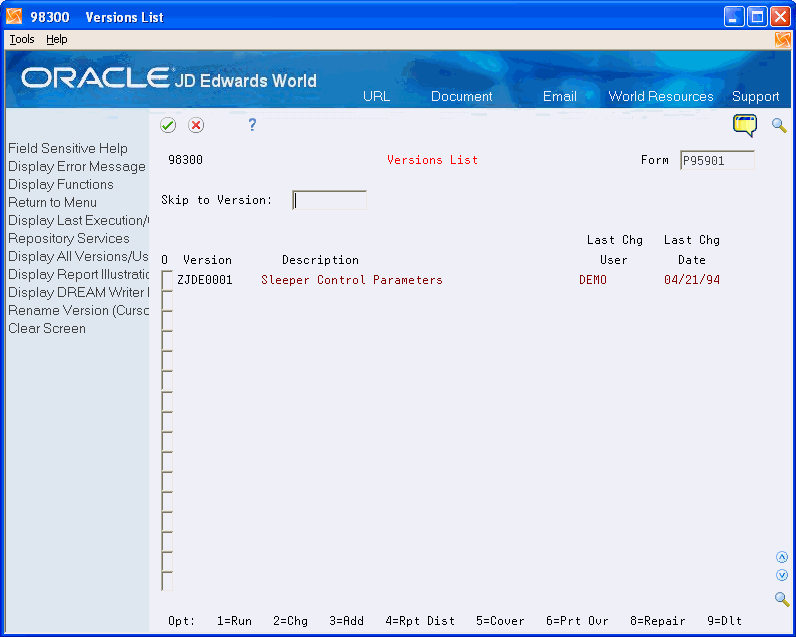Click the Form field containing P95901
Screen dimensions: 796x637
click(717, 160)
